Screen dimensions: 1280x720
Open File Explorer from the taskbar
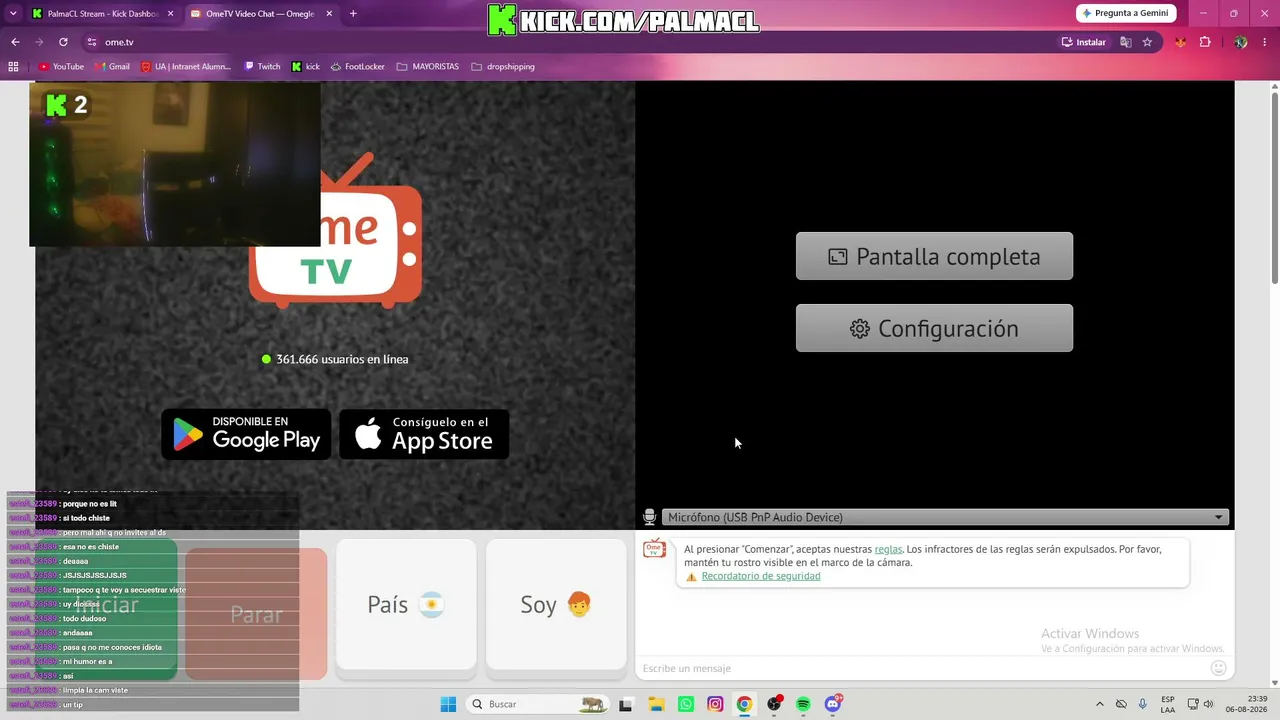pyautogui.click(x=656, y=704)
